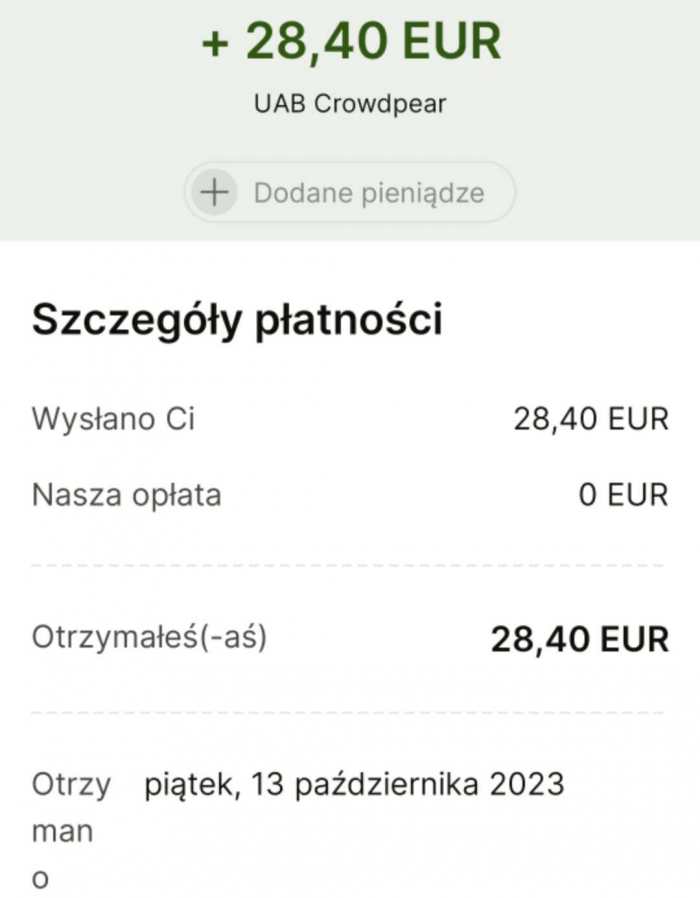The width and height of the screenshot is (700, 898).
Task: Click the plus icon in the Dodane pieniądze chip
Action: pos(214,192)
